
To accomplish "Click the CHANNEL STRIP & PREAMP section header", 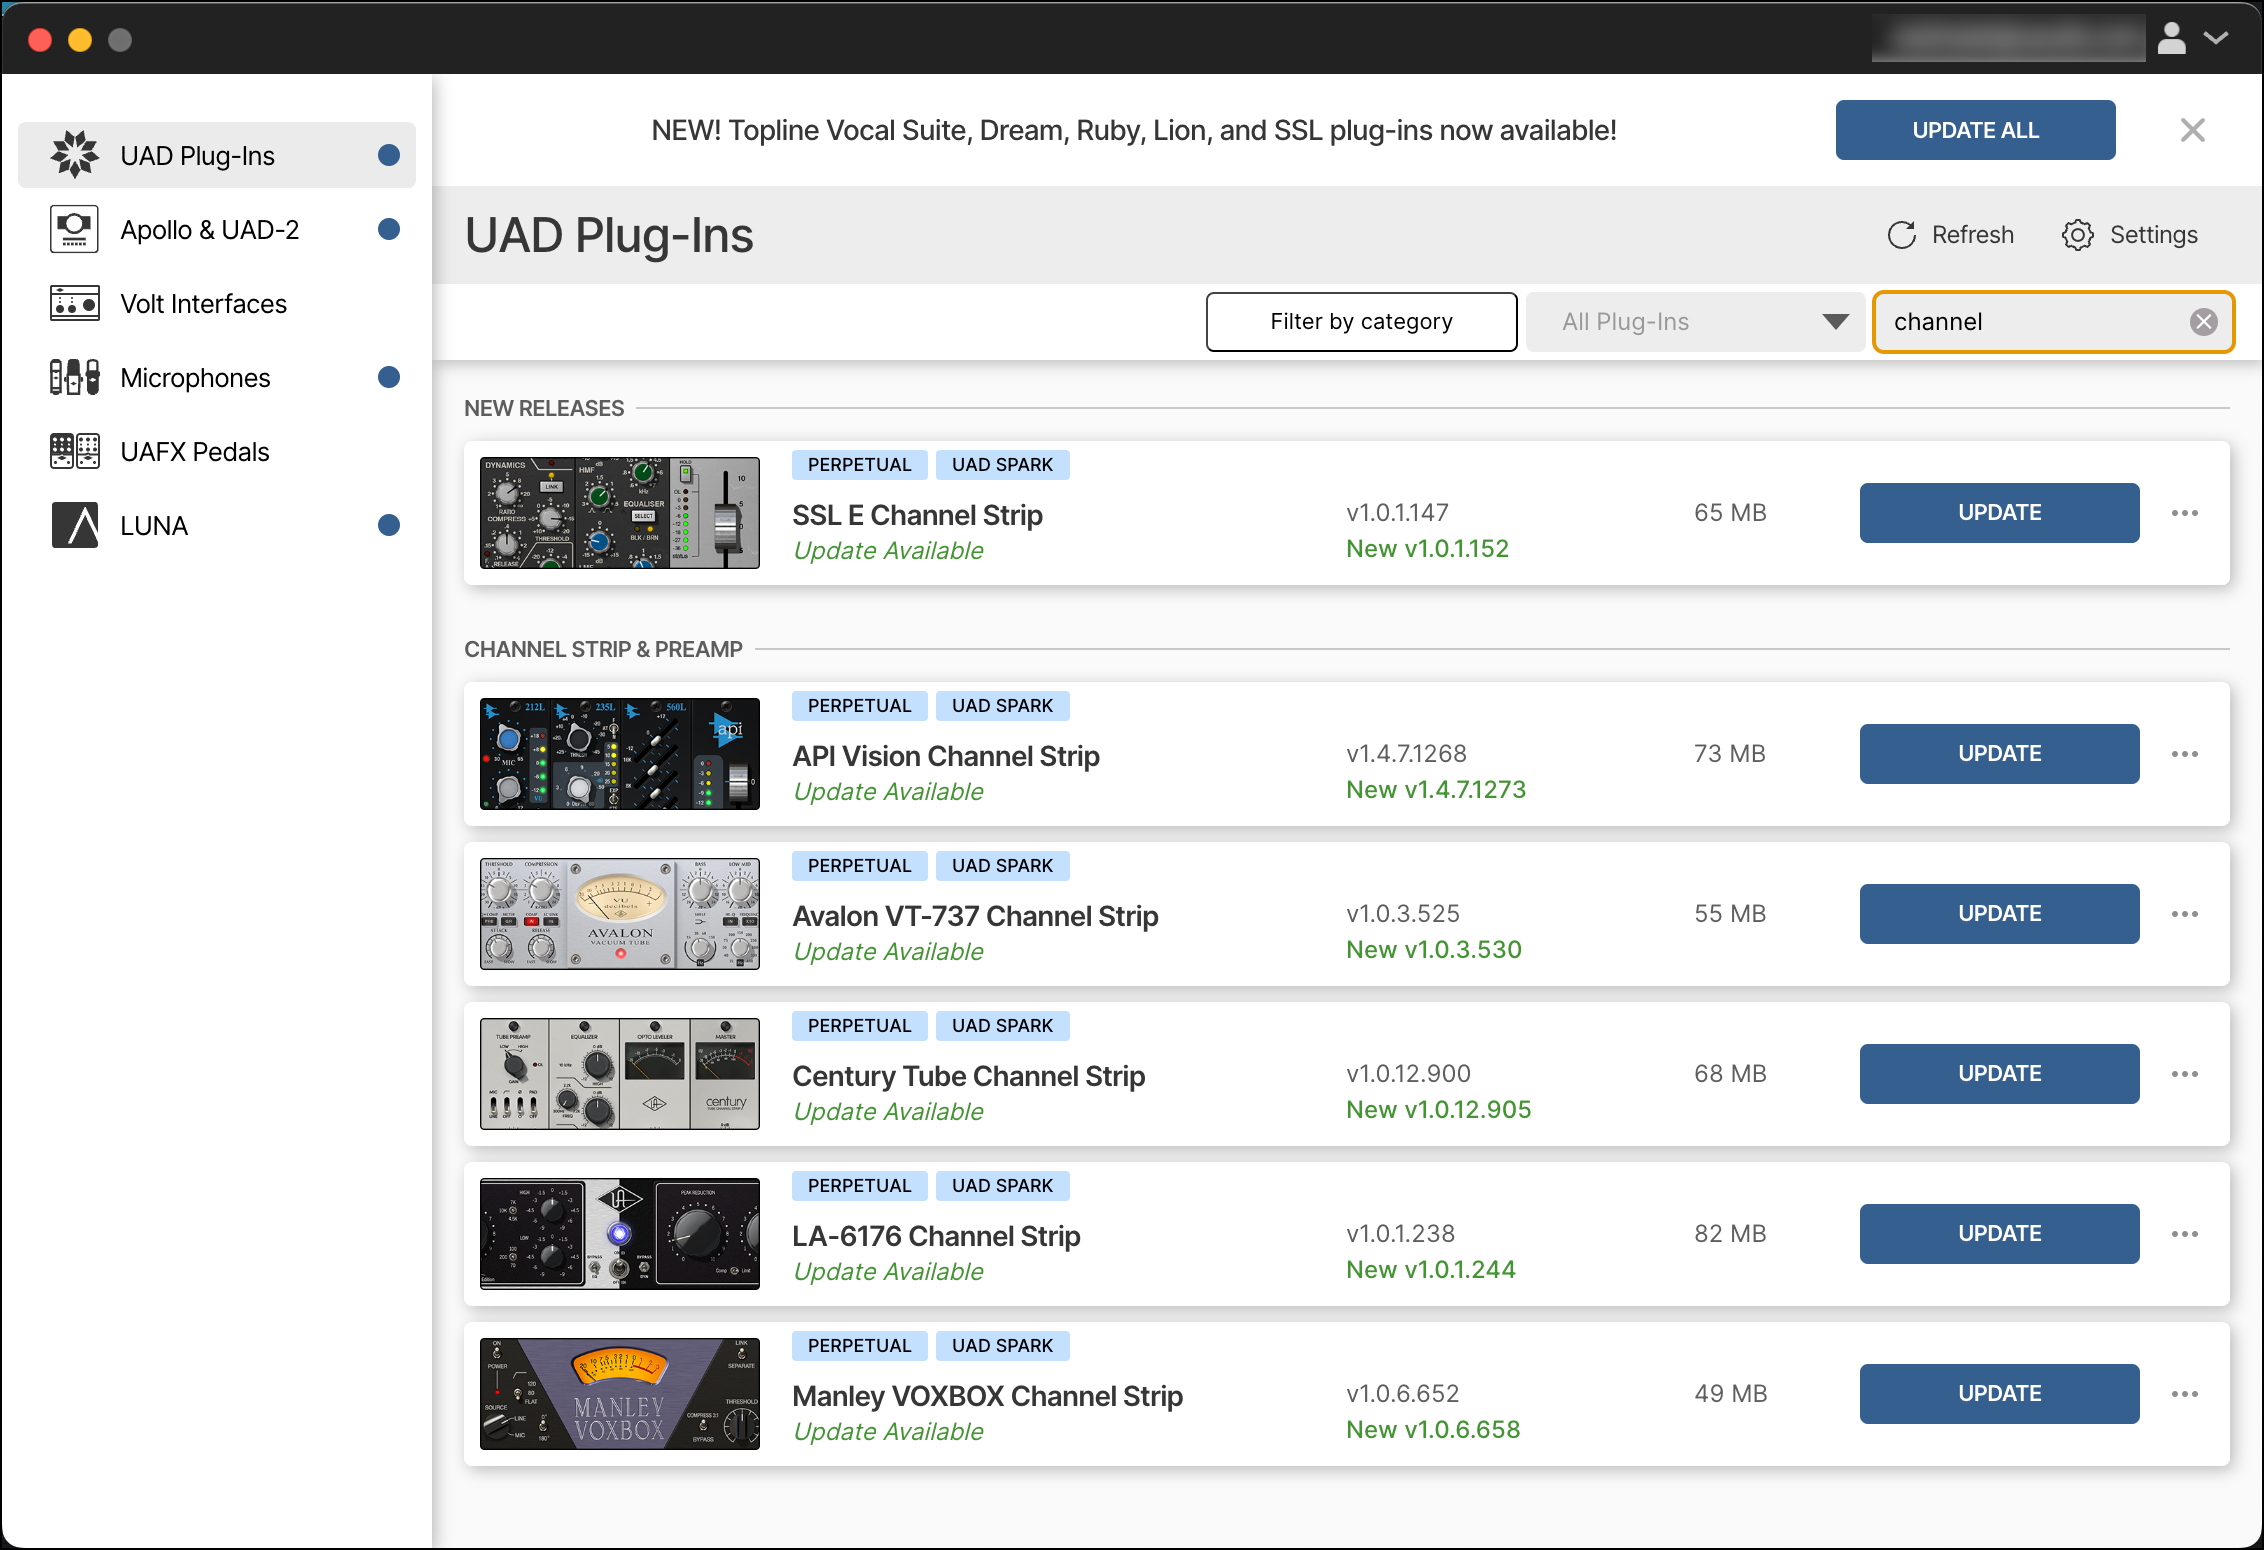I will pyautogui.click(x=603, y=649).
